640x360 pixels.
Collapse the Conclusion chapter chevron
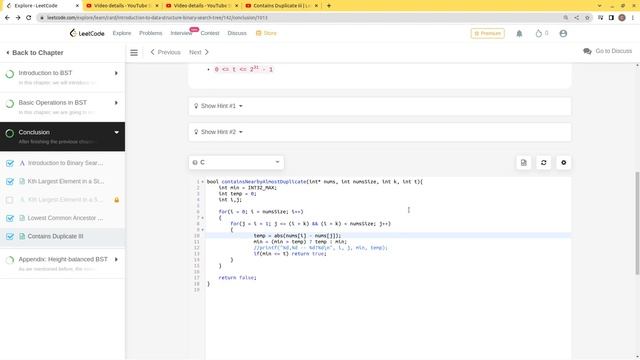point(116,133)
